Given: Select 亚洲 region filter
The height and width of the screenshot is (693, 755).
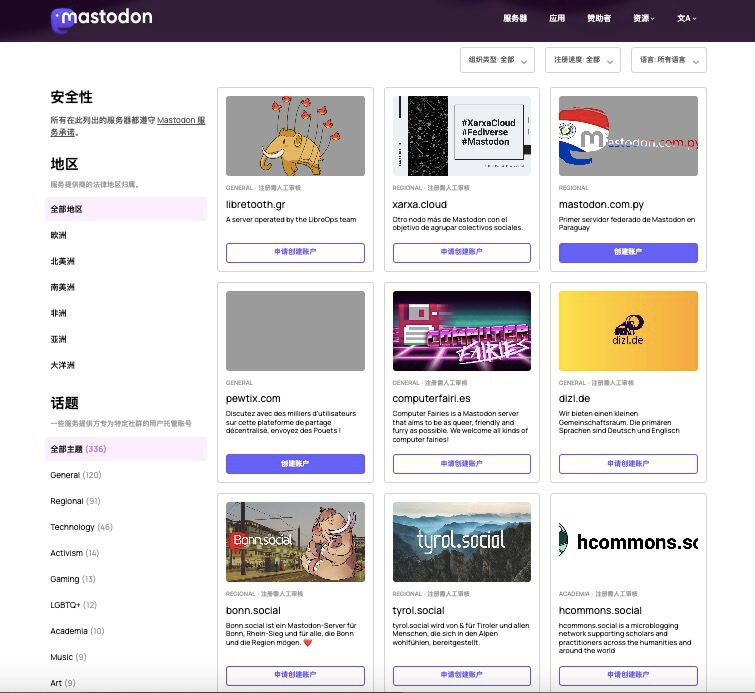Looking at the screenshot, I should 126,339.
